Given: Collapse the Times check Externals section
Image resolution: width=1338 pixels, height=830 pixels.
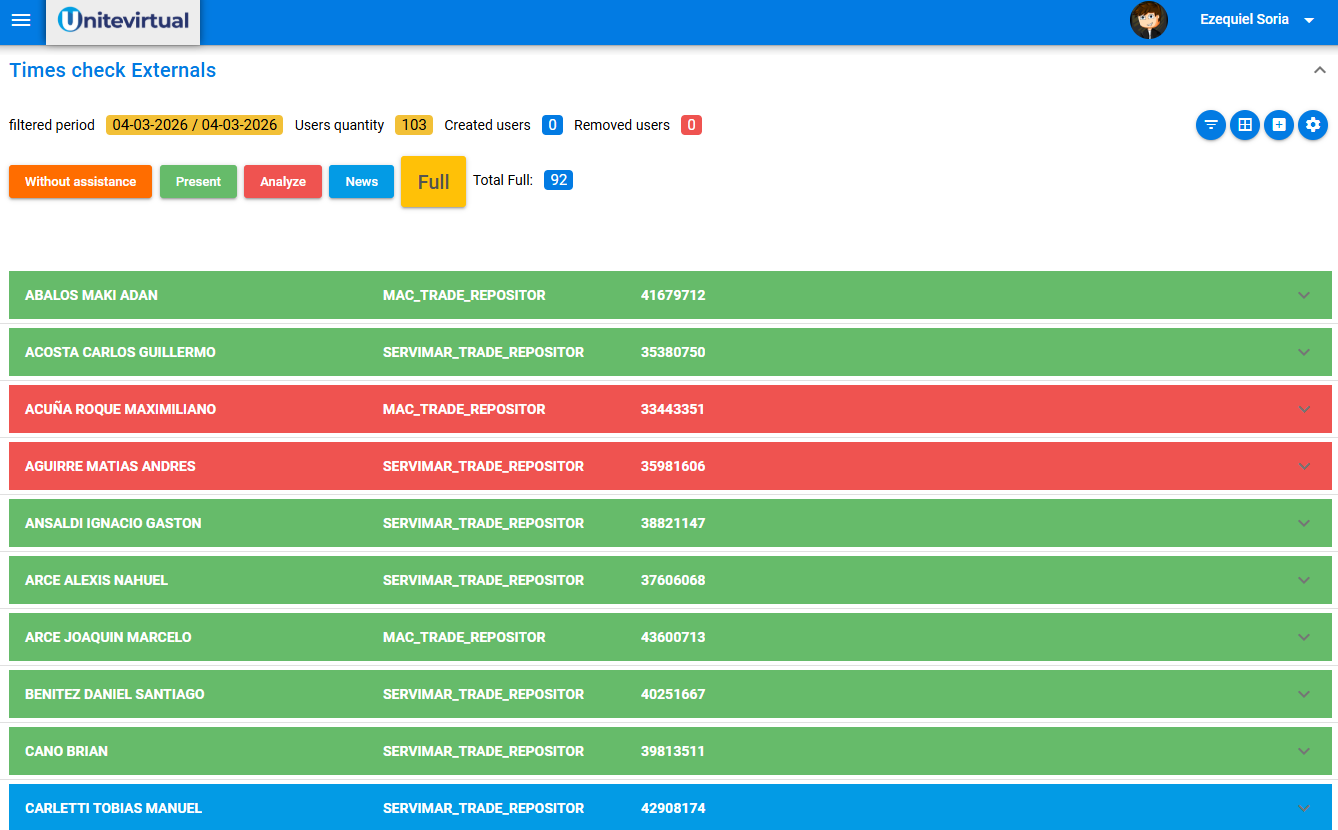Looking at the screenshot, I should (1318, 71).
